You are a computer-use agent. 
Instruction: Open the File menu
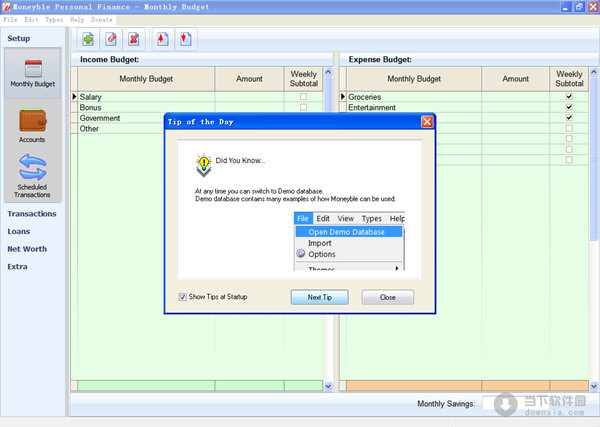(10, 20)
